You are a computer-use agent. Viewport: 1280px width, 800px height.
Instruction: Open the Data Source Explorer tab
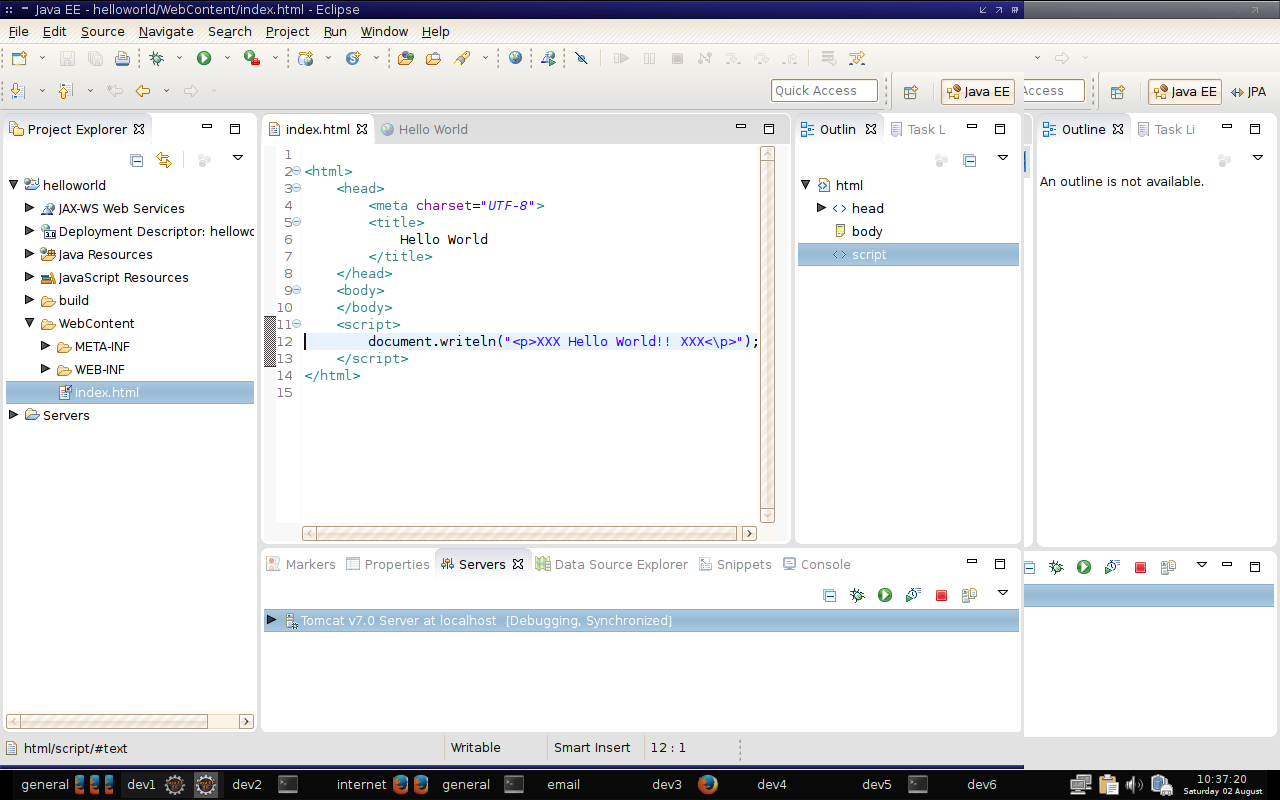[x=612, y=564]
